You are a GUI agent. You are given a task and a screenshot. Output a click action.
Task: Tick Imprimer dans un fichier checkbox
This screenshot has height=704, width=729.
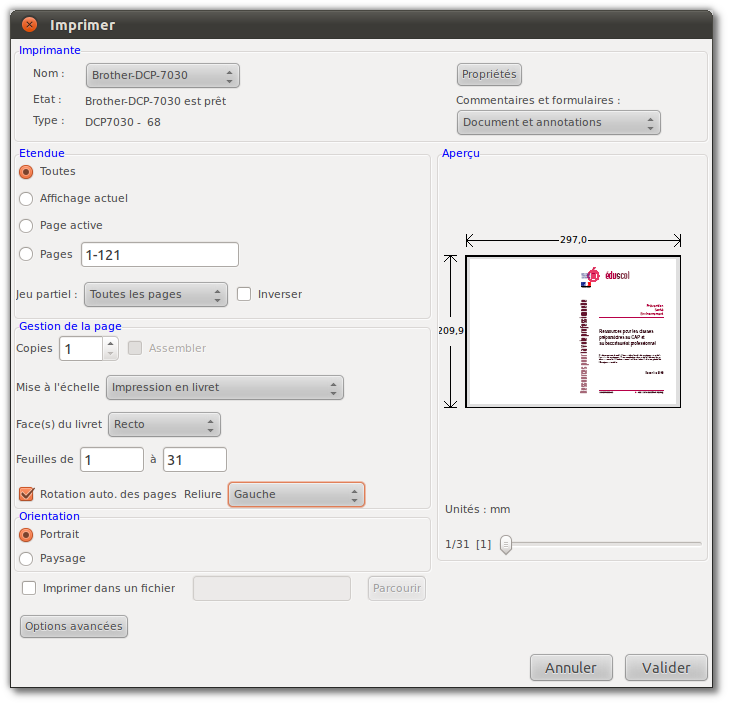[x=29, y=588]
